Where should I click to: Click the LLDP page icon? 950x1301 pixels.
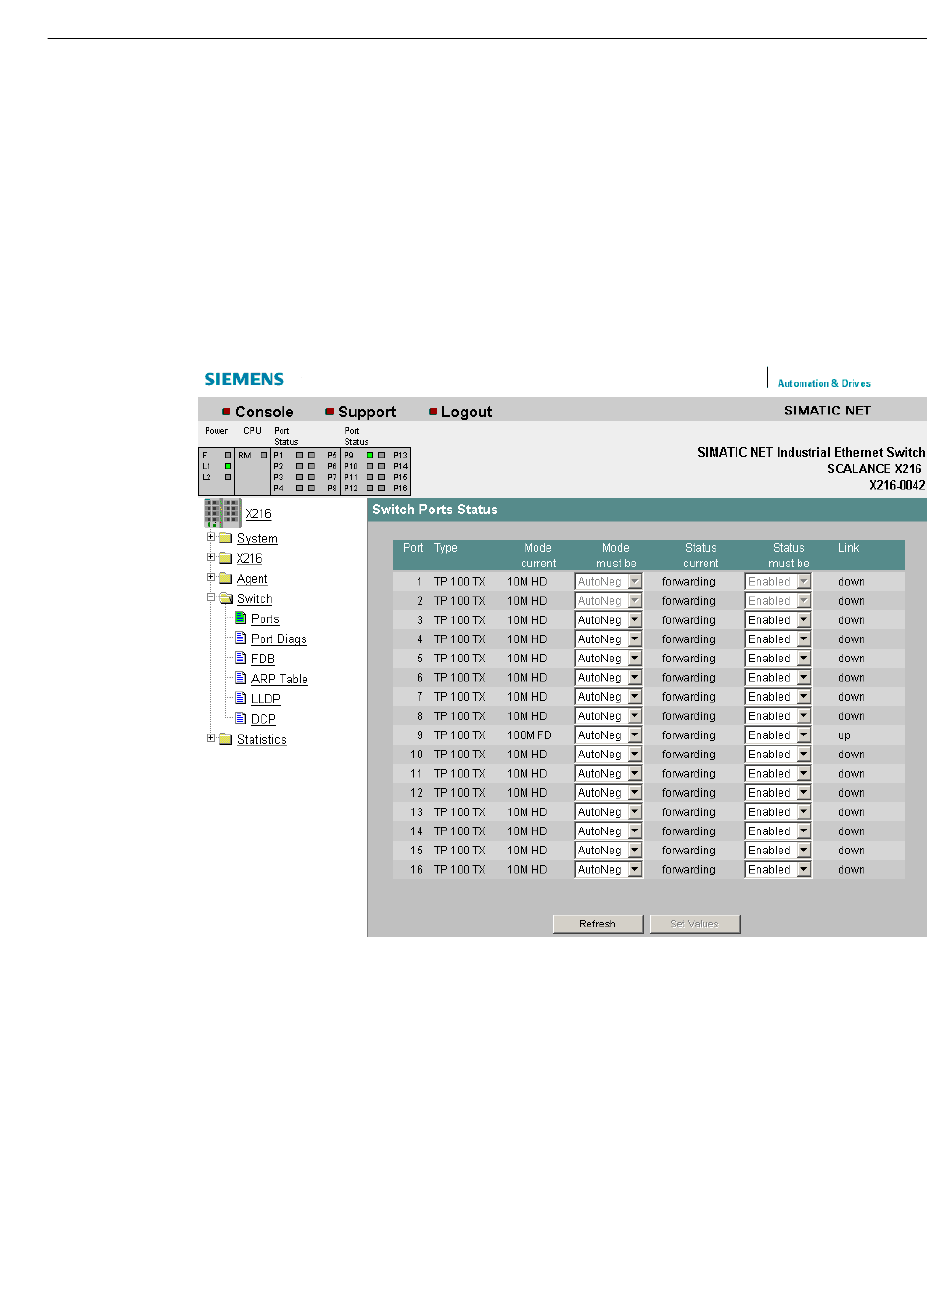tap(240, 698)
